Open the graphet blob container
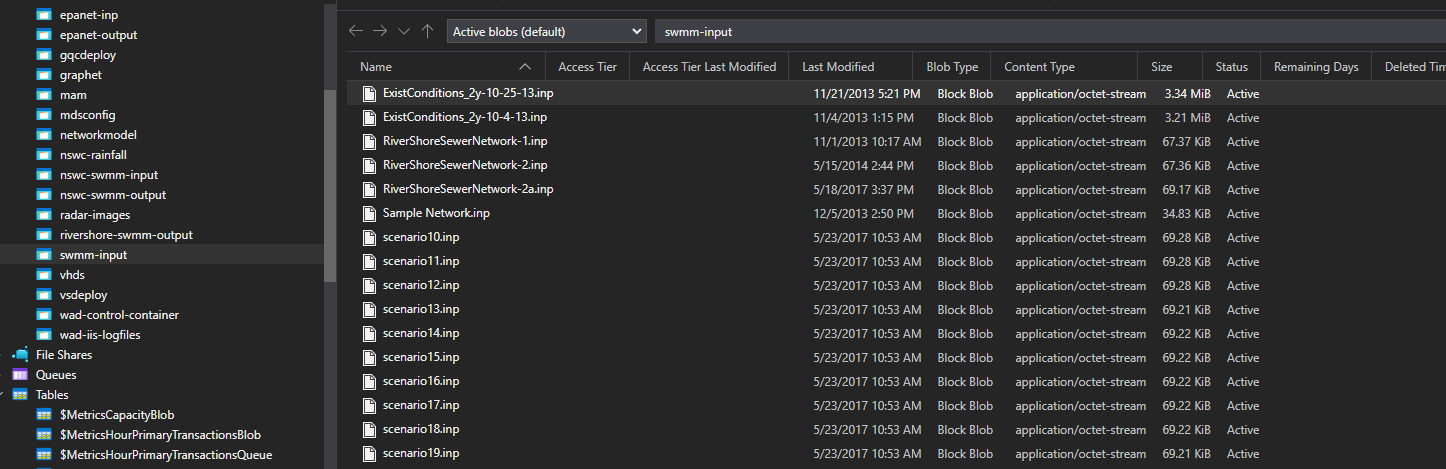1446x469 pixels. [81, 75]
